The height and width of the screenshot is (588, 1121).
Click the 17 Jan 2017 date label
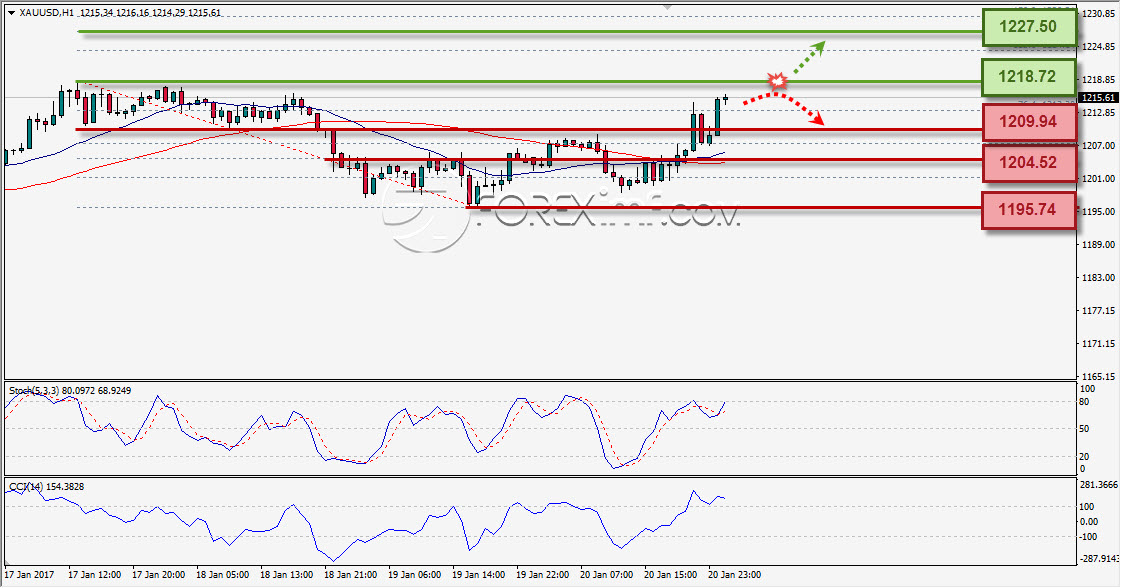pyautogui.click(x=29, y=574)
